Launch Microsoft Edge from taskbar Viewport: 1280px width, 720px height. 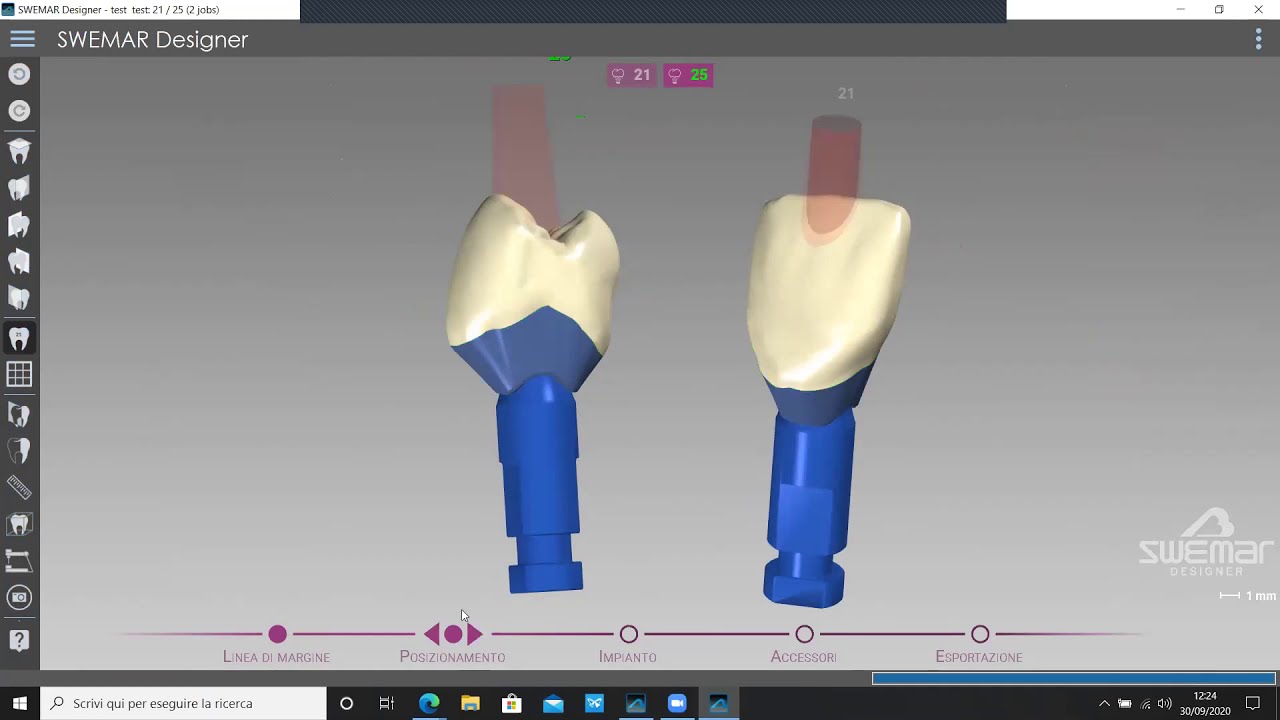pyautogui.click(x=429, y=703)
